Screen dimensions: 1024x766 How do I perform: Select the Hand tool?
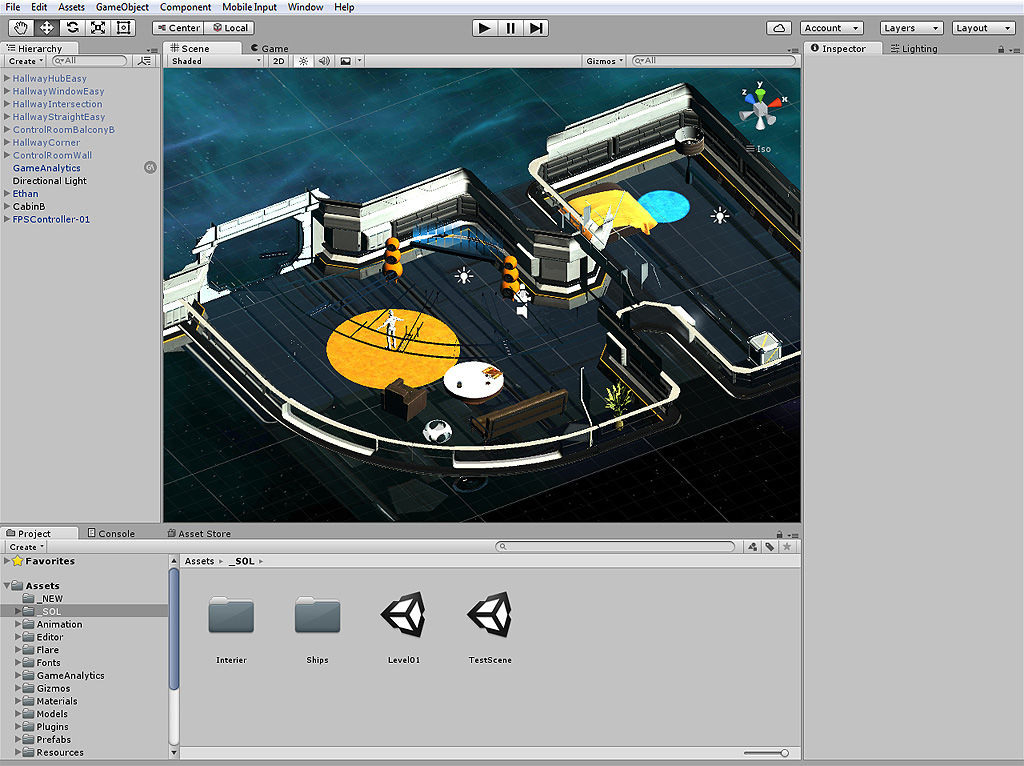coord(21,27)
